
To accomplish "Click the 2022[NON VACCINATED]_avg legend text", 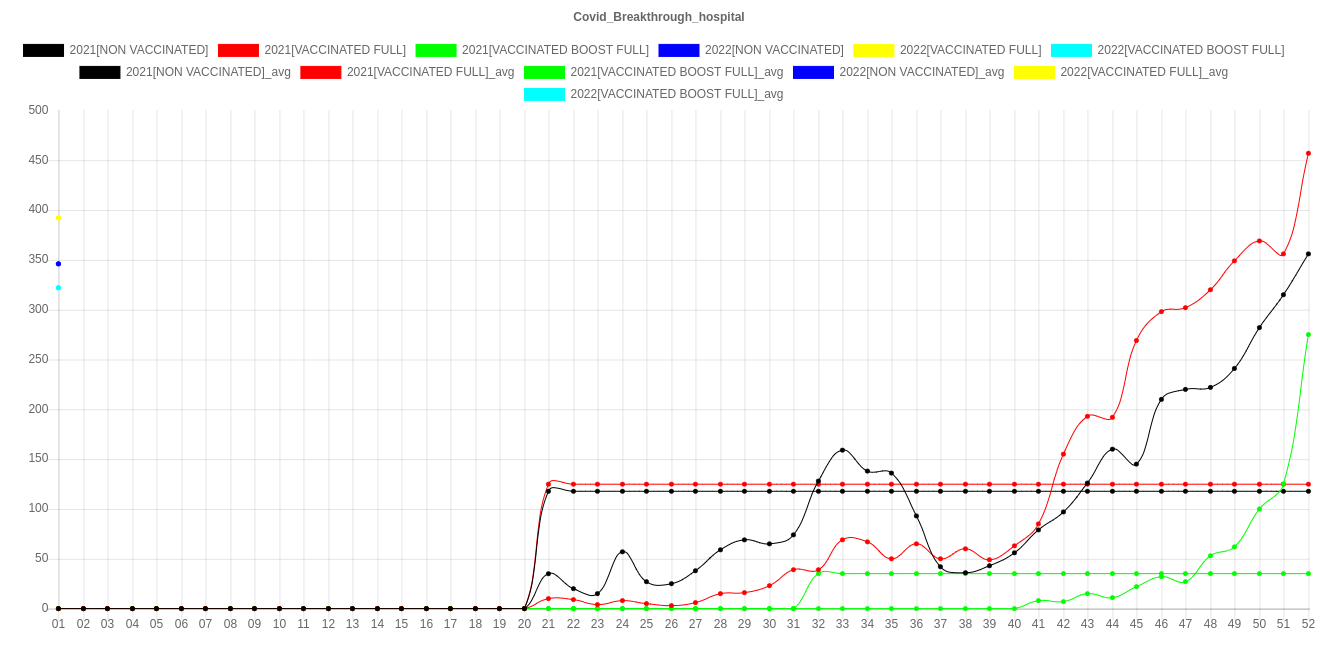I will 921,72.
